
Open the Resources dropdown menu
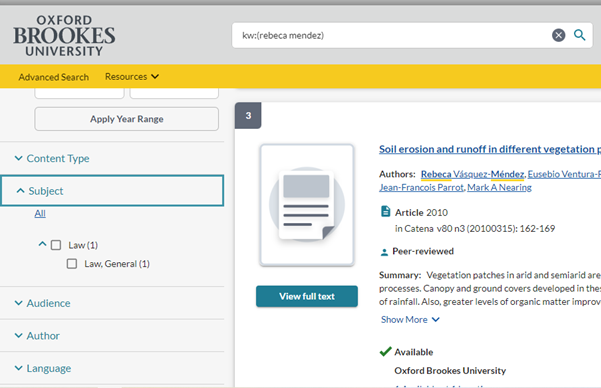pos(132,77)
